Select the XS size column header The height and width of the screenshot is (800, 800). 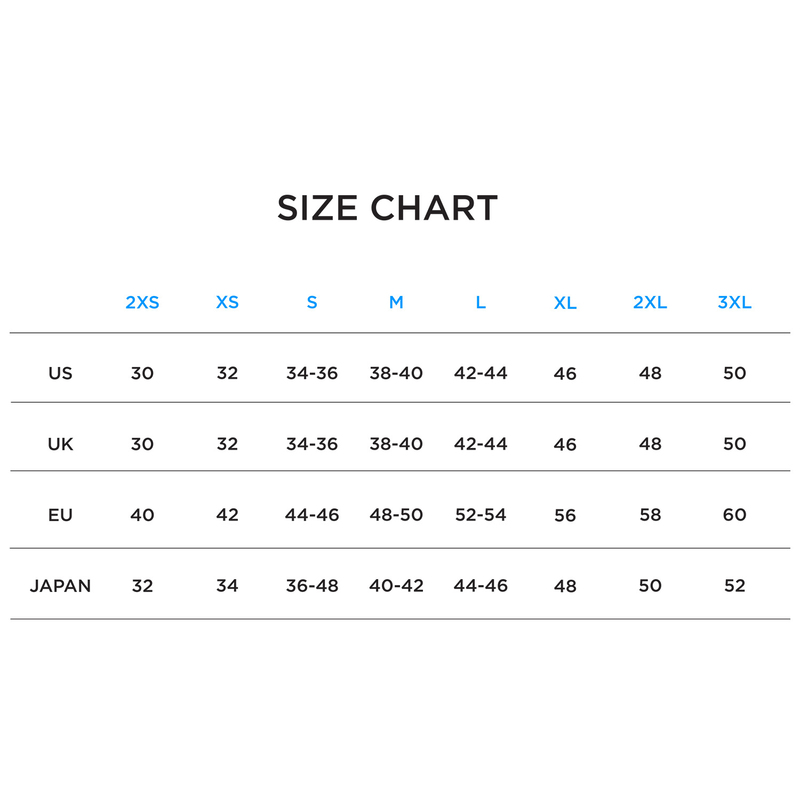227,302
